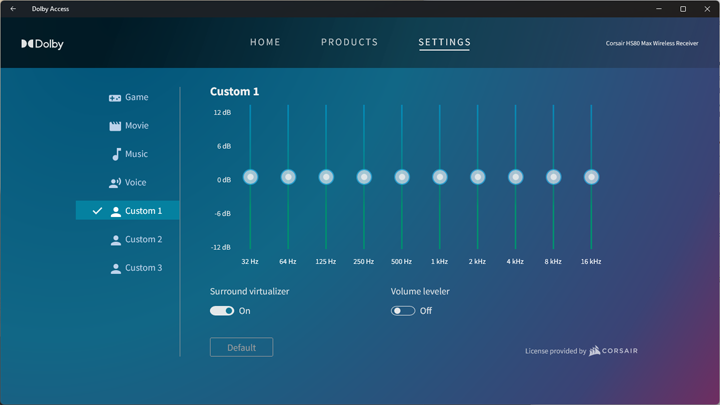
Task: Click the Custom 3 profile icon
Action: tap(116, 268)
